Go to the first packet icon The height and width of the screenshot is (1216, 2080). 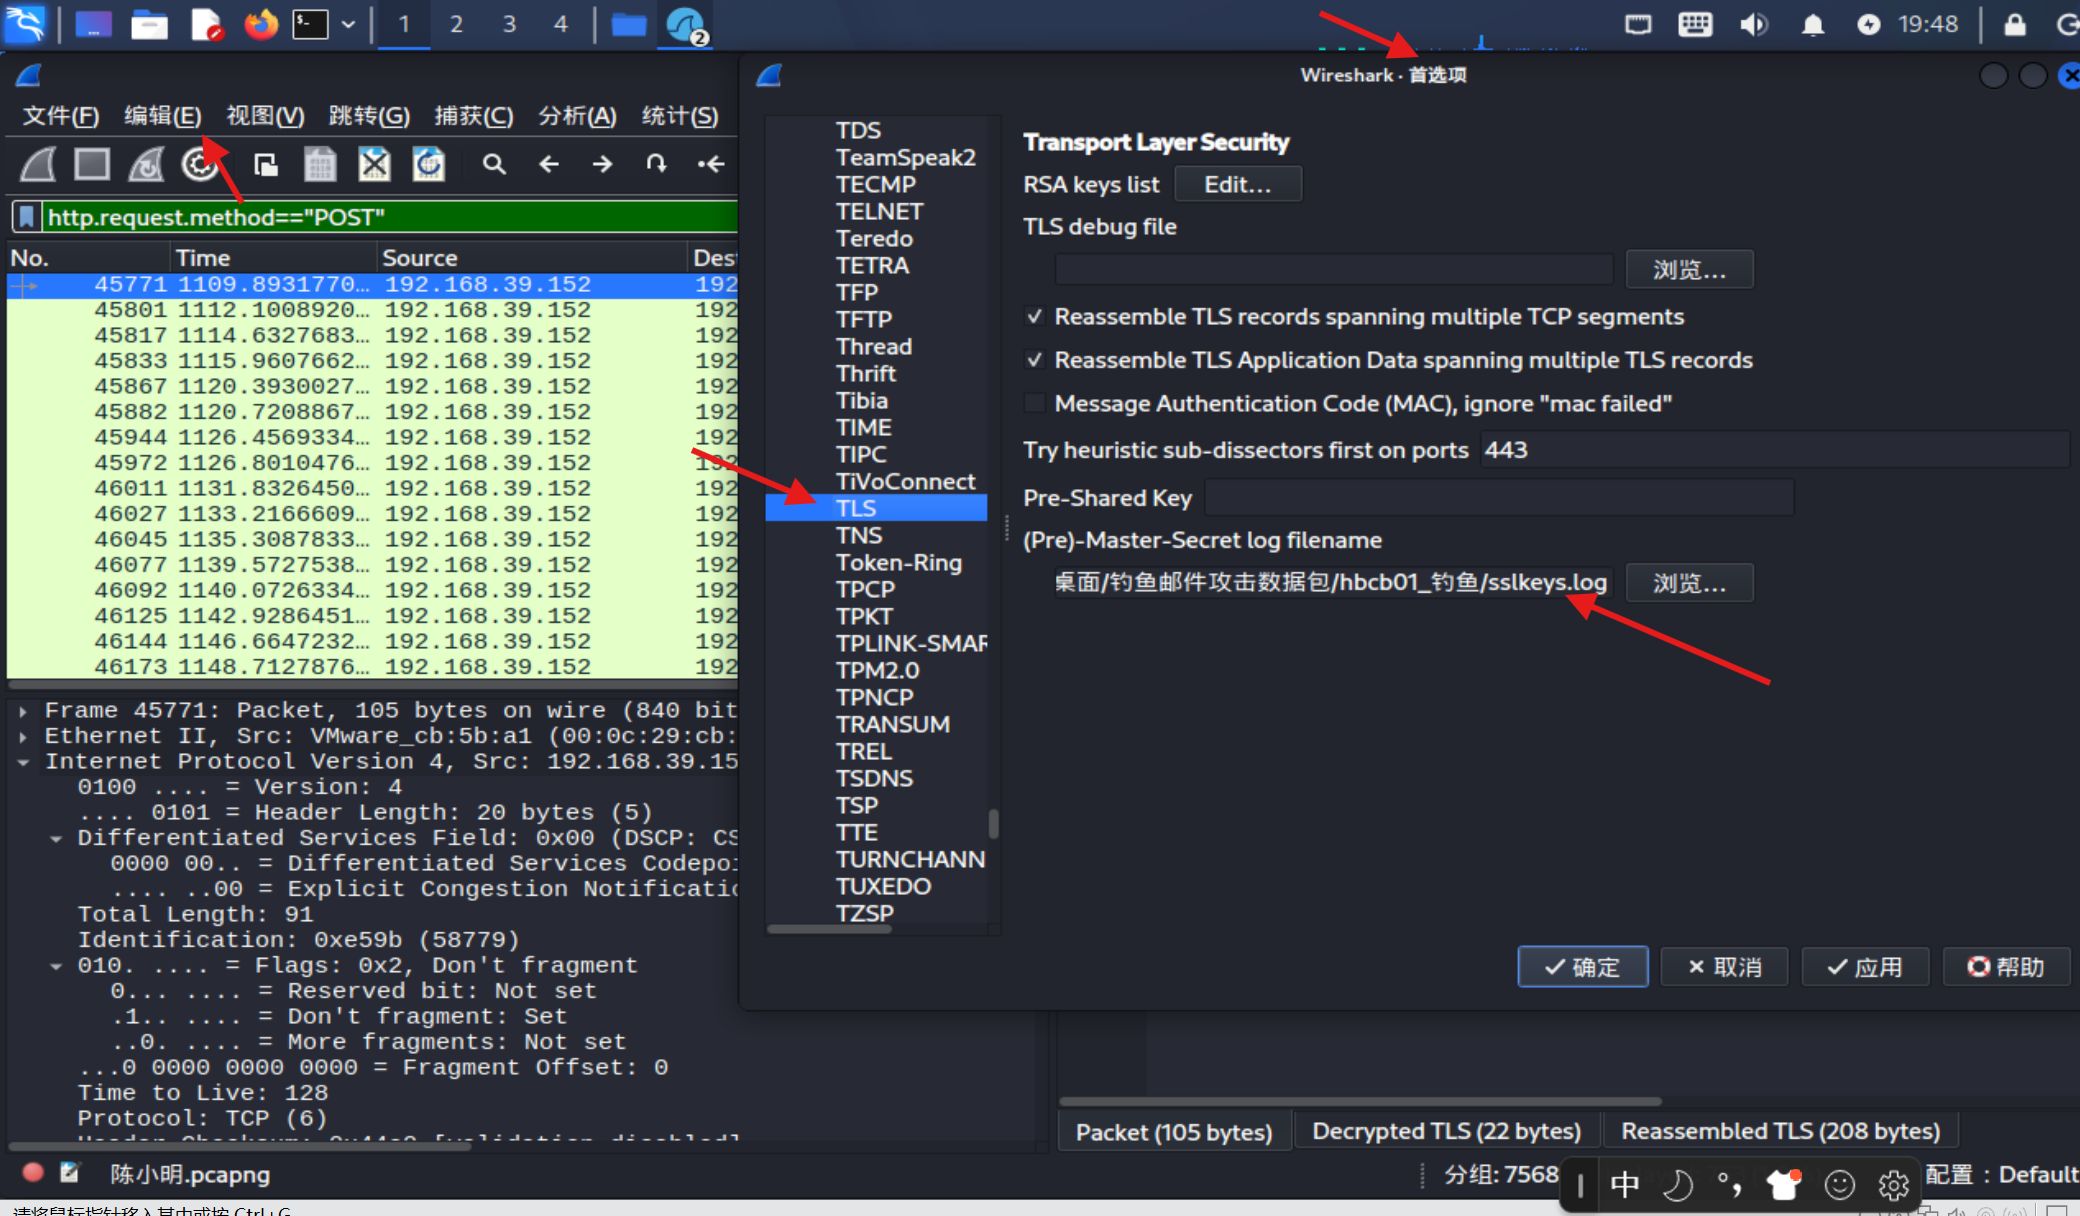[x=711, y=164]
